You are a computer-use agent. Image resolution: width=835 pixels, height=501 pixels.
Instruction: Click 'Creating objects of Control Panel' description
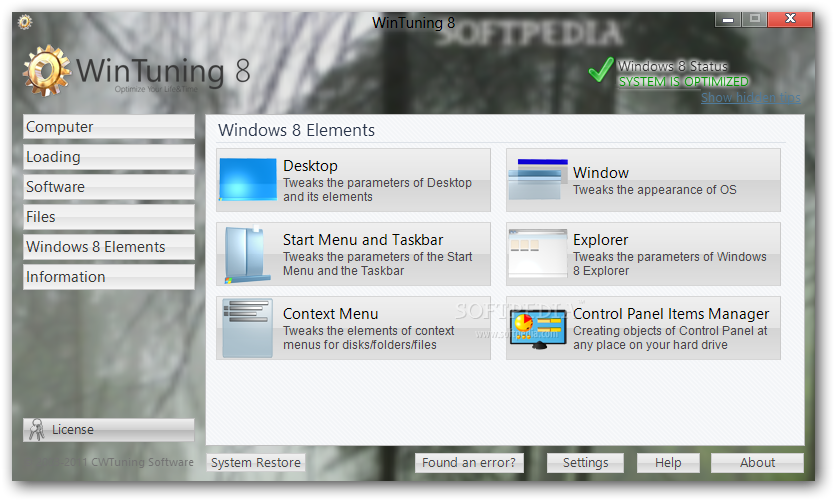[670, 338]
